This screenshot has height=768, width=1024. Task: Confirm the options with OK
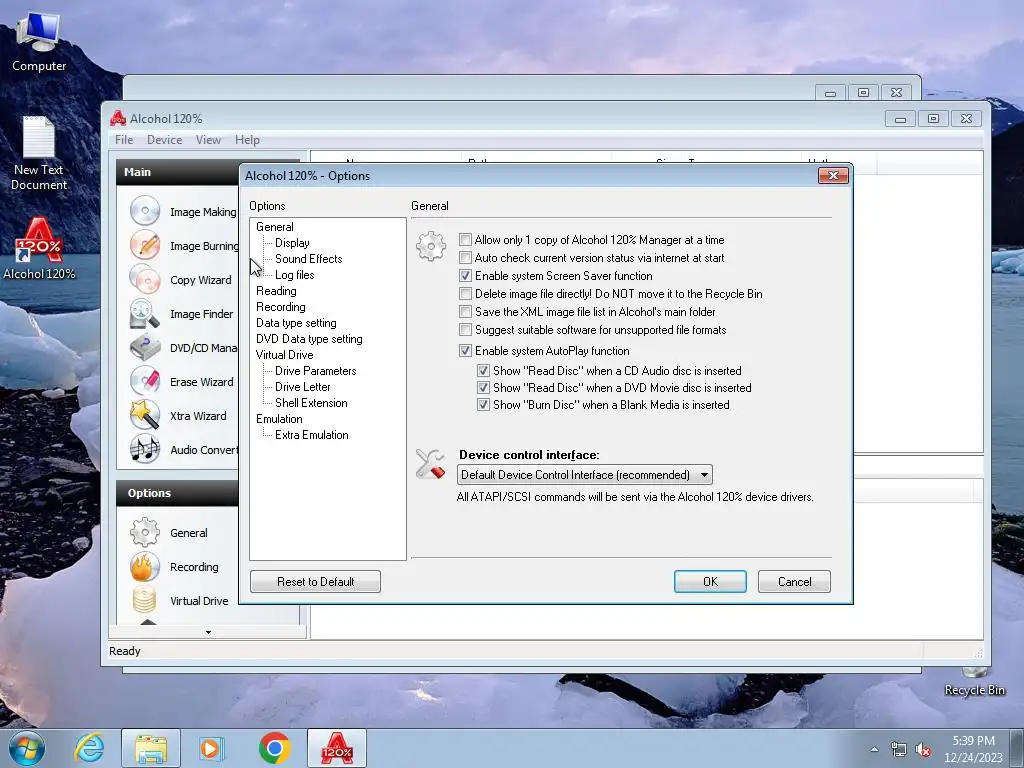(x=710, y=581)
